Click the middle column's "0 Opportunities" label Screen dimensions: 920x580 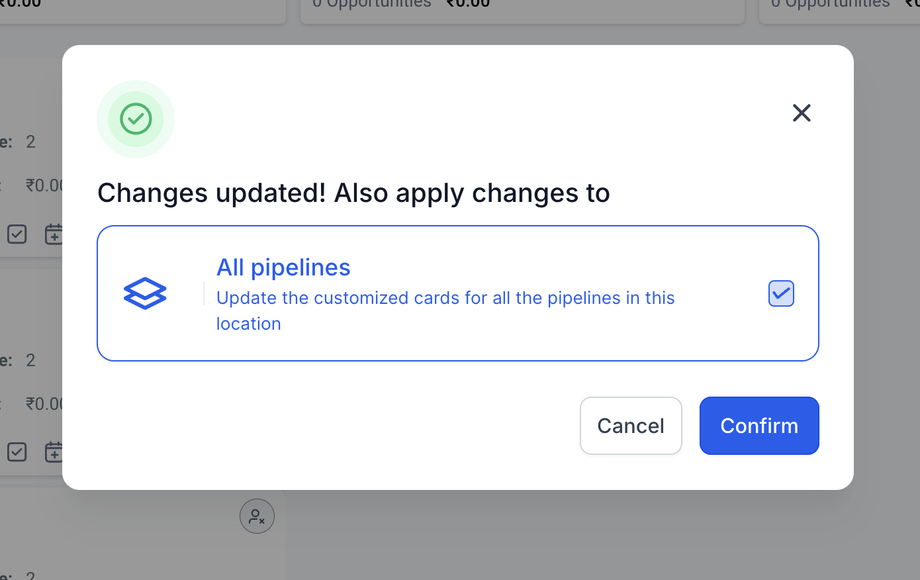click(372, 4)
